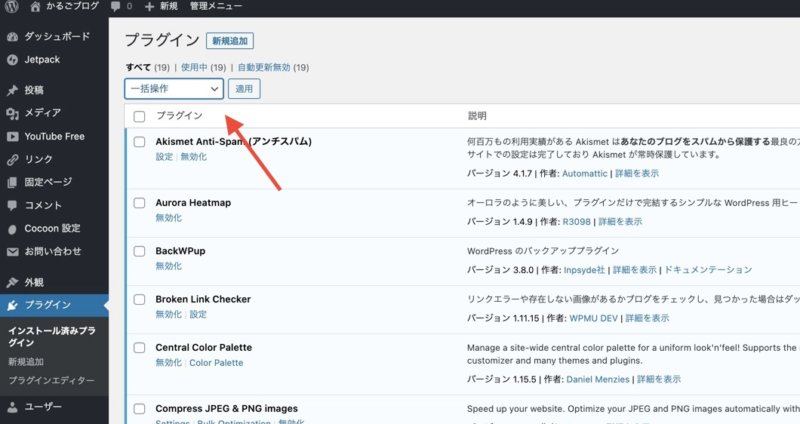The width and height of the screenshot is (800, 424).
Task: Click the 説明 column header
Action: pyautogui.click(x=477, y=116)
